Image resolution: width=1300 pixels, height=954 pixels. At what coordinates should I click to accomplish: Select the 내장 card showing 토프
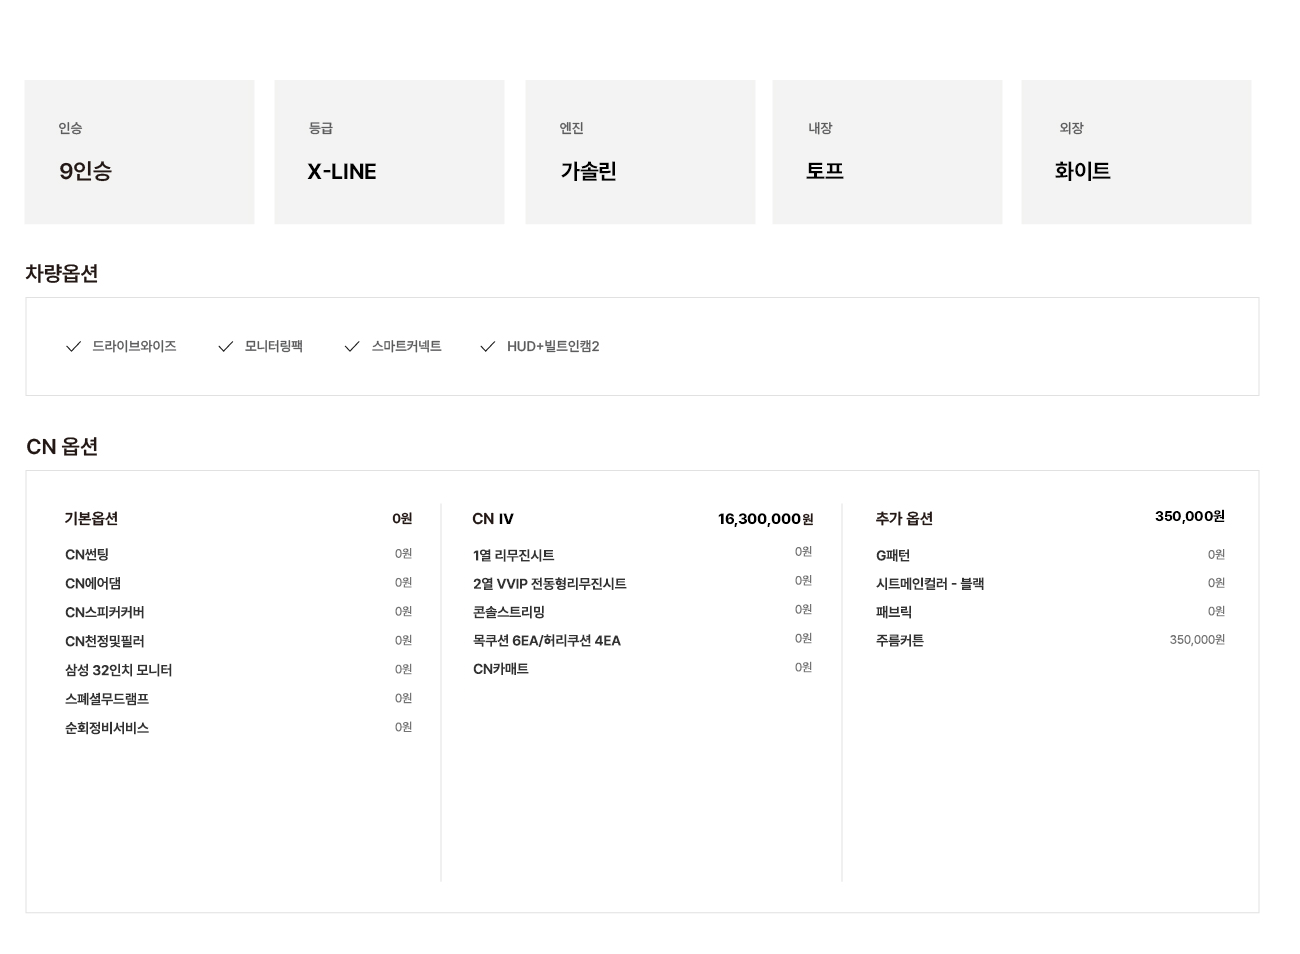coord(888,152)
